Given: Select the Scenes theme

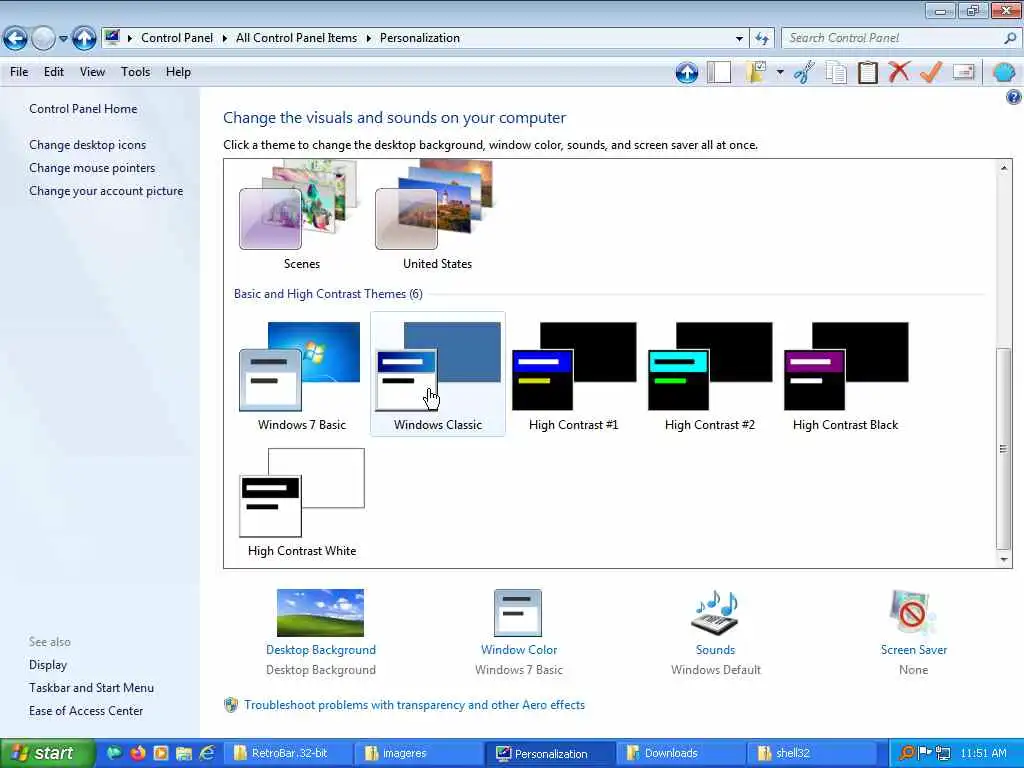Looking at the screenshot, I should click(x=302, y=216).
